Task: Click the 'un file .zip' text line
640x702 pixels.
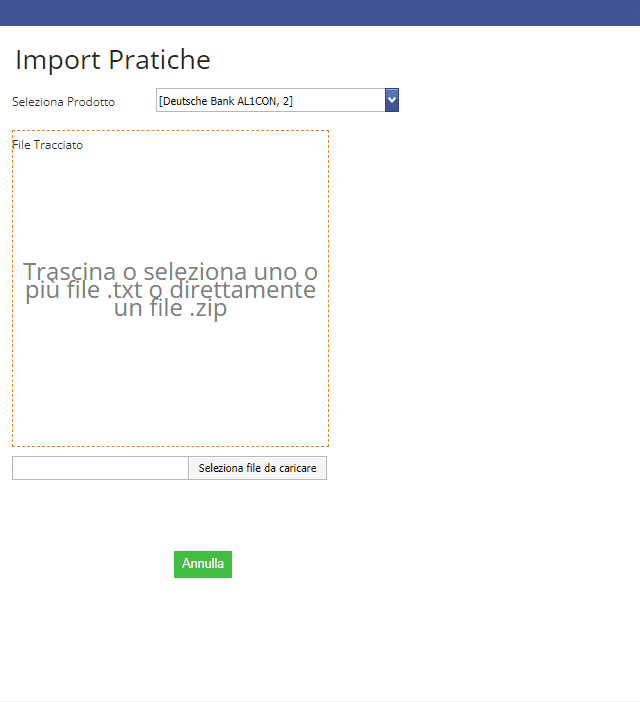Action: [x=170, y=309]
